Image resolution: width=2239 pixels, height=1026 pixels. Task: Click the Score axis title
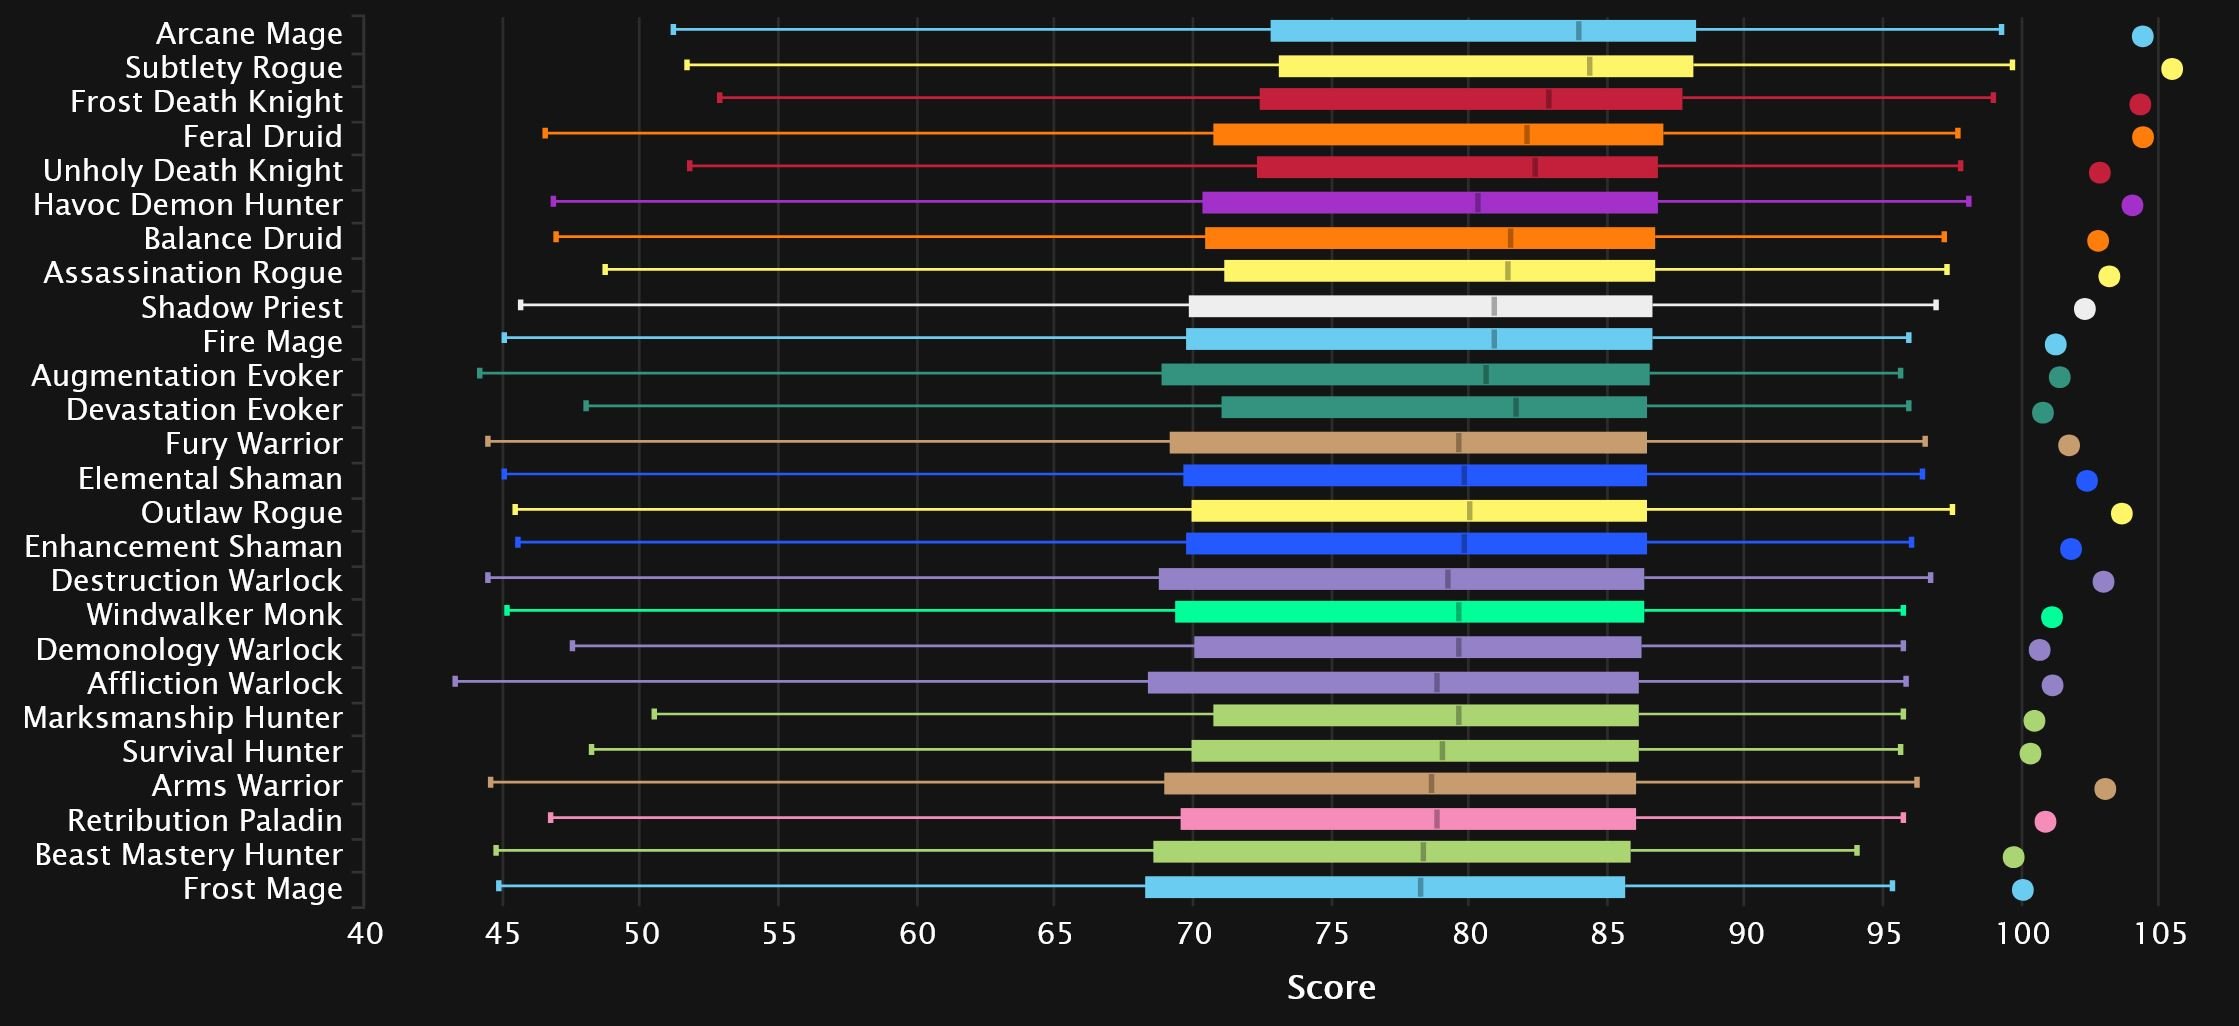(x=1331, y=988)
